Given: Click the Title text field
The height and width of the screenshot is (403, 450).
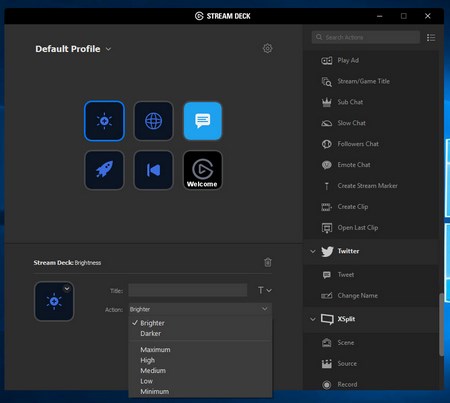Looking at the screenshot, I should tap(188, 290).
